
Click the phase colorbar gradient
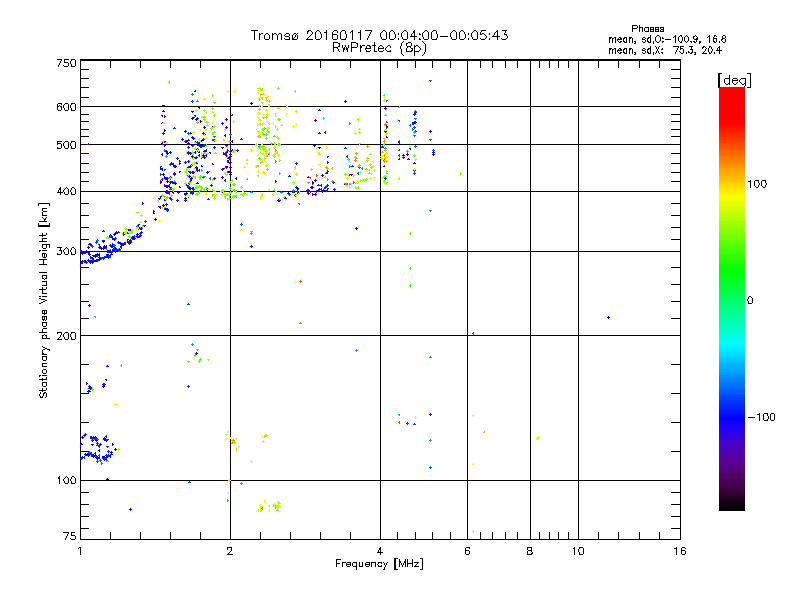coord(732,299)
